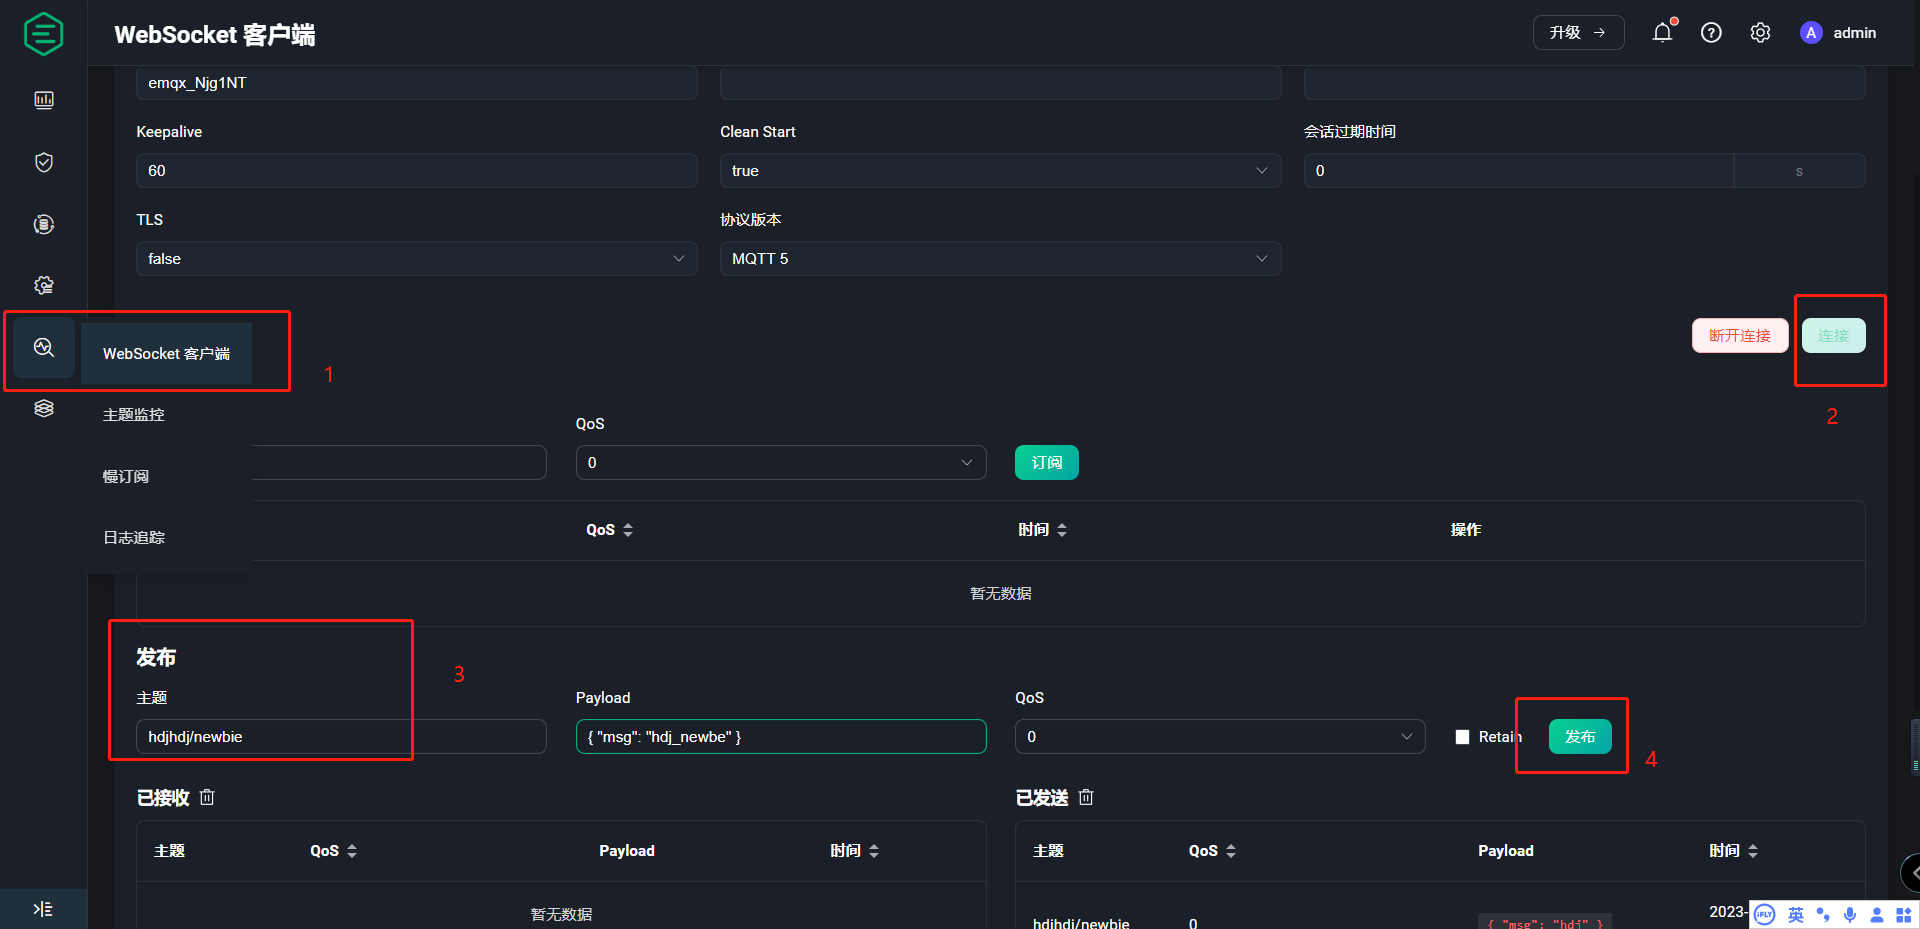This screenshot has height=929, width=1920.
Task: Open the Clean Start dropdown
Action: [x=1000, y=171]
